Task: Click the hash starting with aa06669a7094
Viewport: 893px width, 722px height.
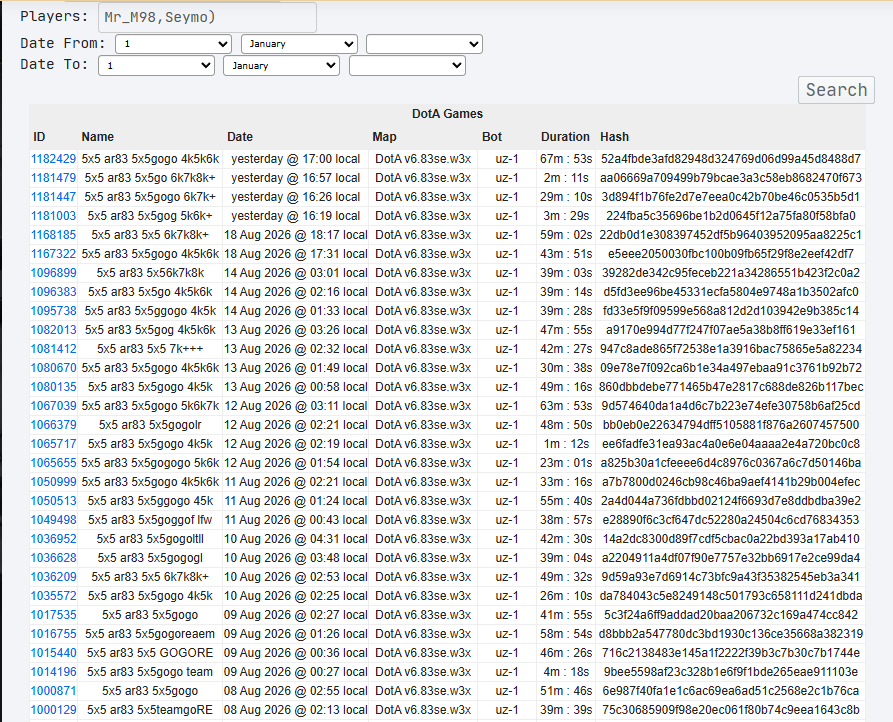Action: 731,178
